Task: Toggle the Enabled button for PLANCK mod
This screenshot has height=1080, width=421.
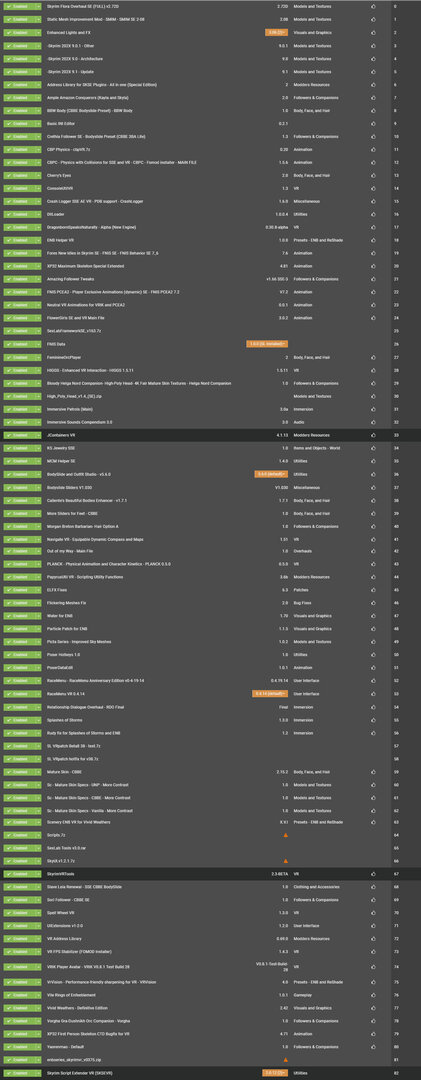Action: 19,564
